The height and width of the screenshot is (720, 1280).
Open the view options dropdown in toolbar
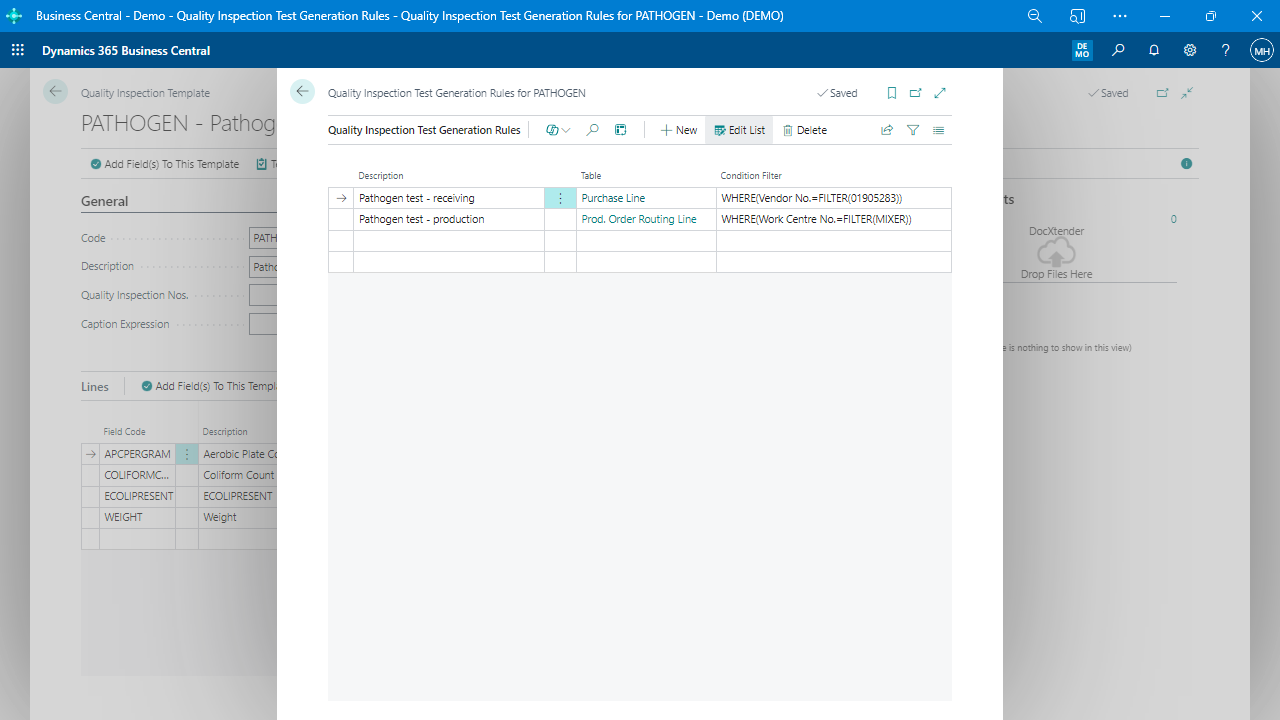pos(558,130)
